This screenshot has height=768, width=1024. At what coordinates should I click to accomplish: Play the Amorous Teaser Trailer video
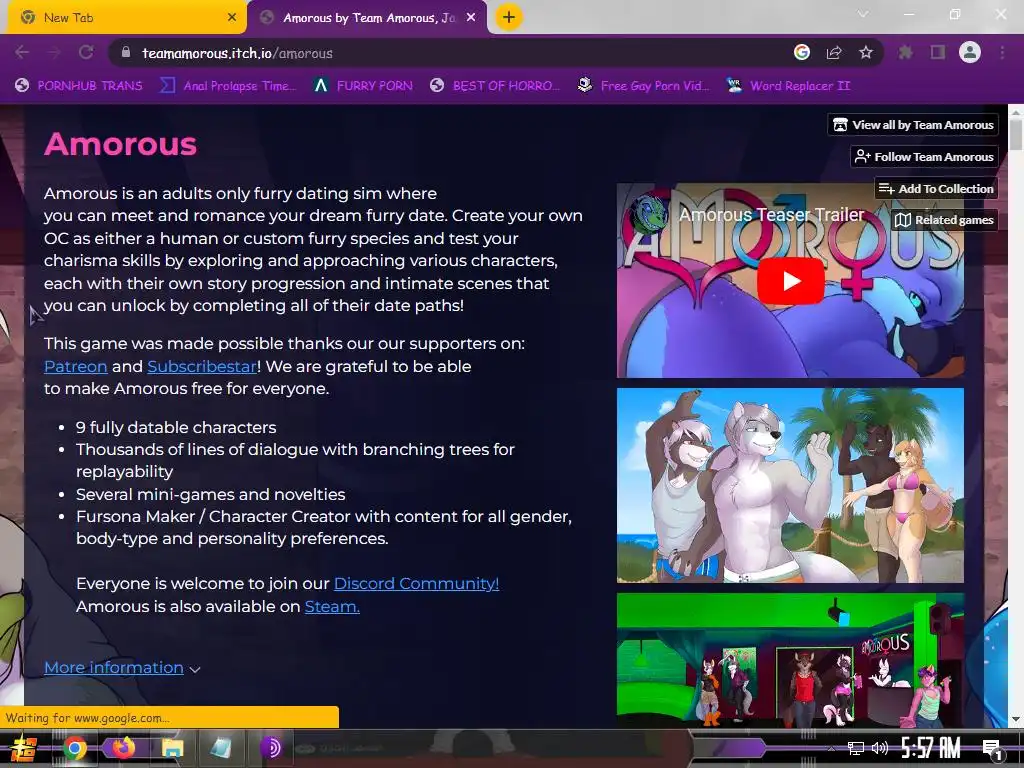tap(790, 281)
